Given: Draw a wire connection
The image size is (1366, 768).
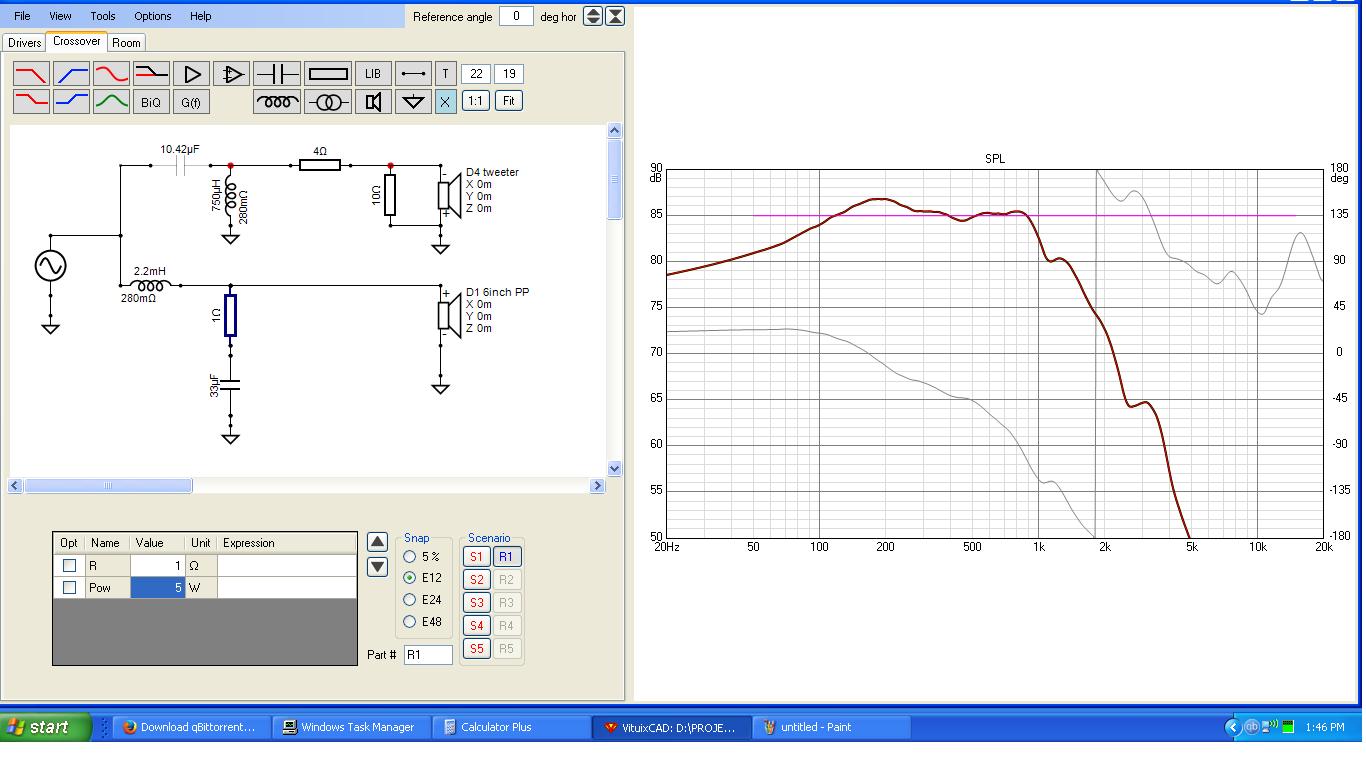Looking at the screenshot, I should (x=413, y=74).
